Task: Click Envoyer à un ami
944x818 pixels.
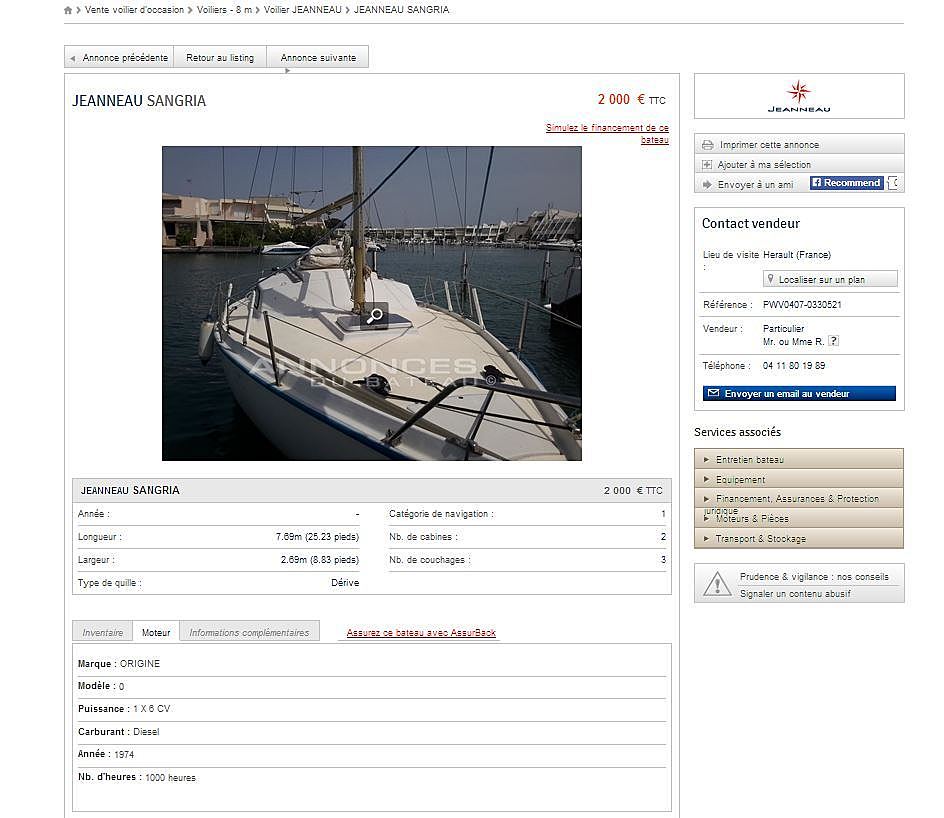Action: tap(756, 185)
